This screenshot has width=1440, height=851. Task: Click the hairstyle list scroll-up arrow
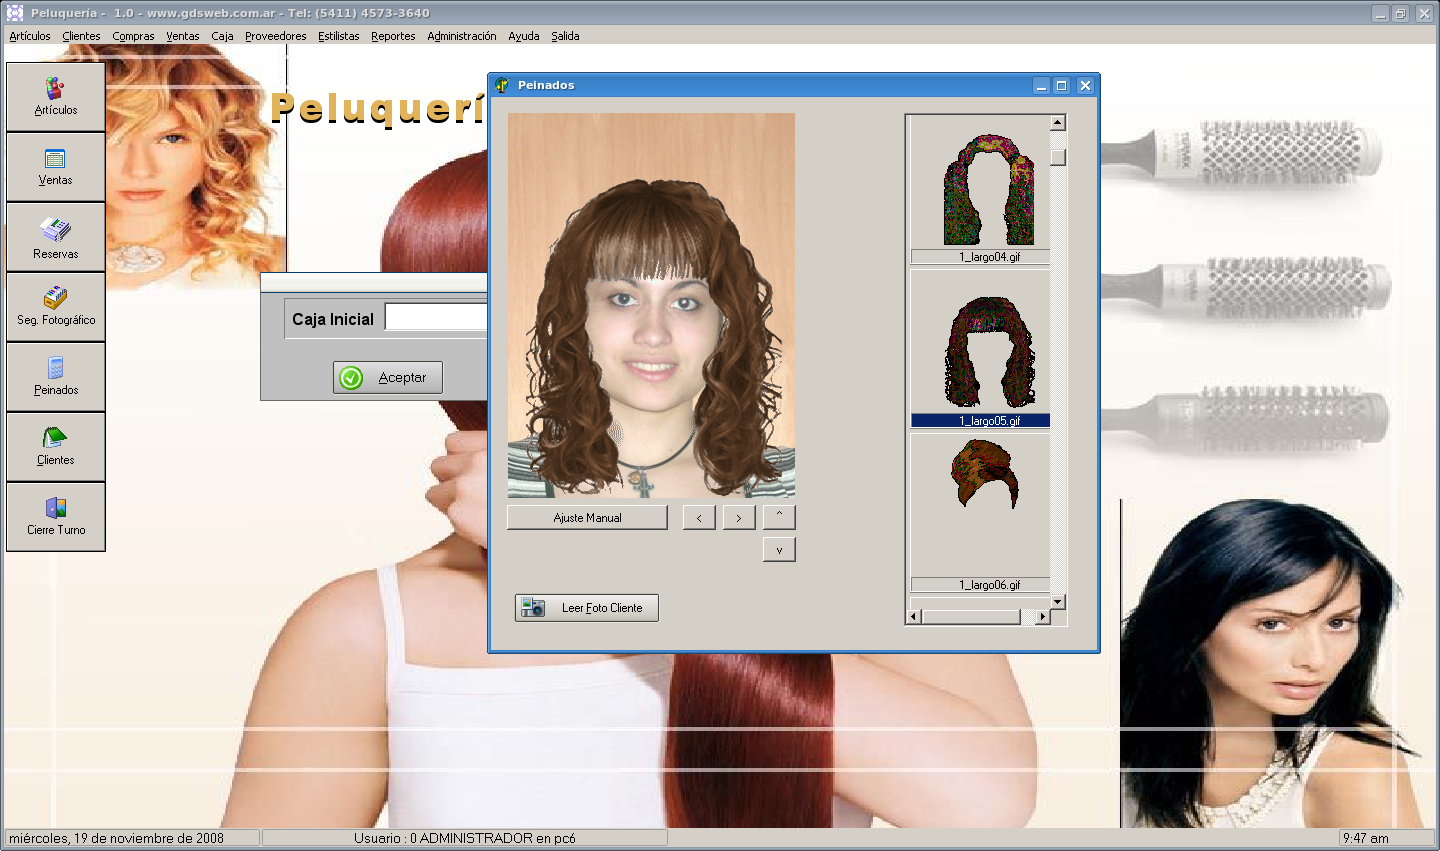[1058, 123]
